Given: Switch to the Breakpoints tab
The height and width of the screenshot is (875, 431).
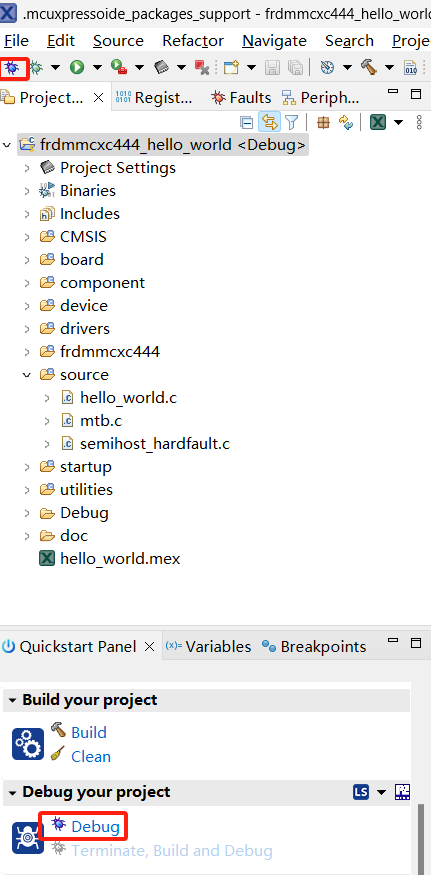Looking at the screenshot, I should click(x=314, y=646).
